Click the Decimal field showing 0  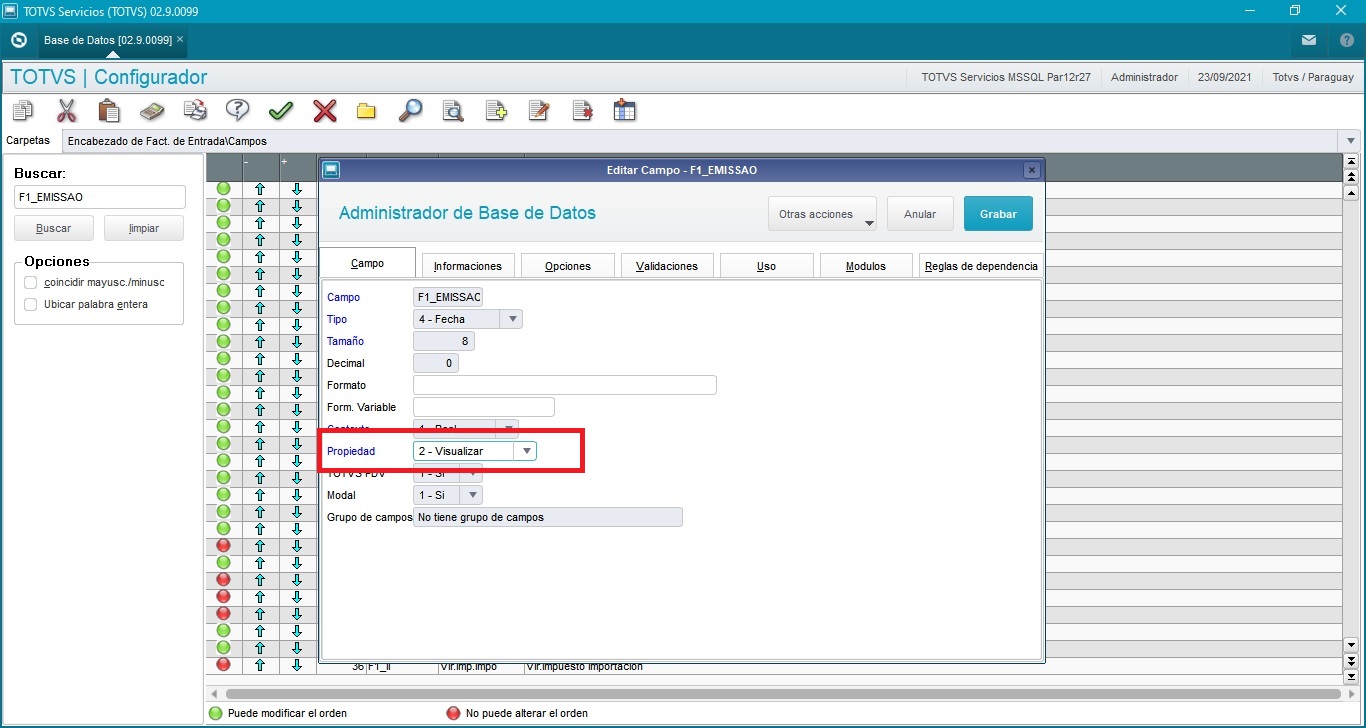pos(436,363)
